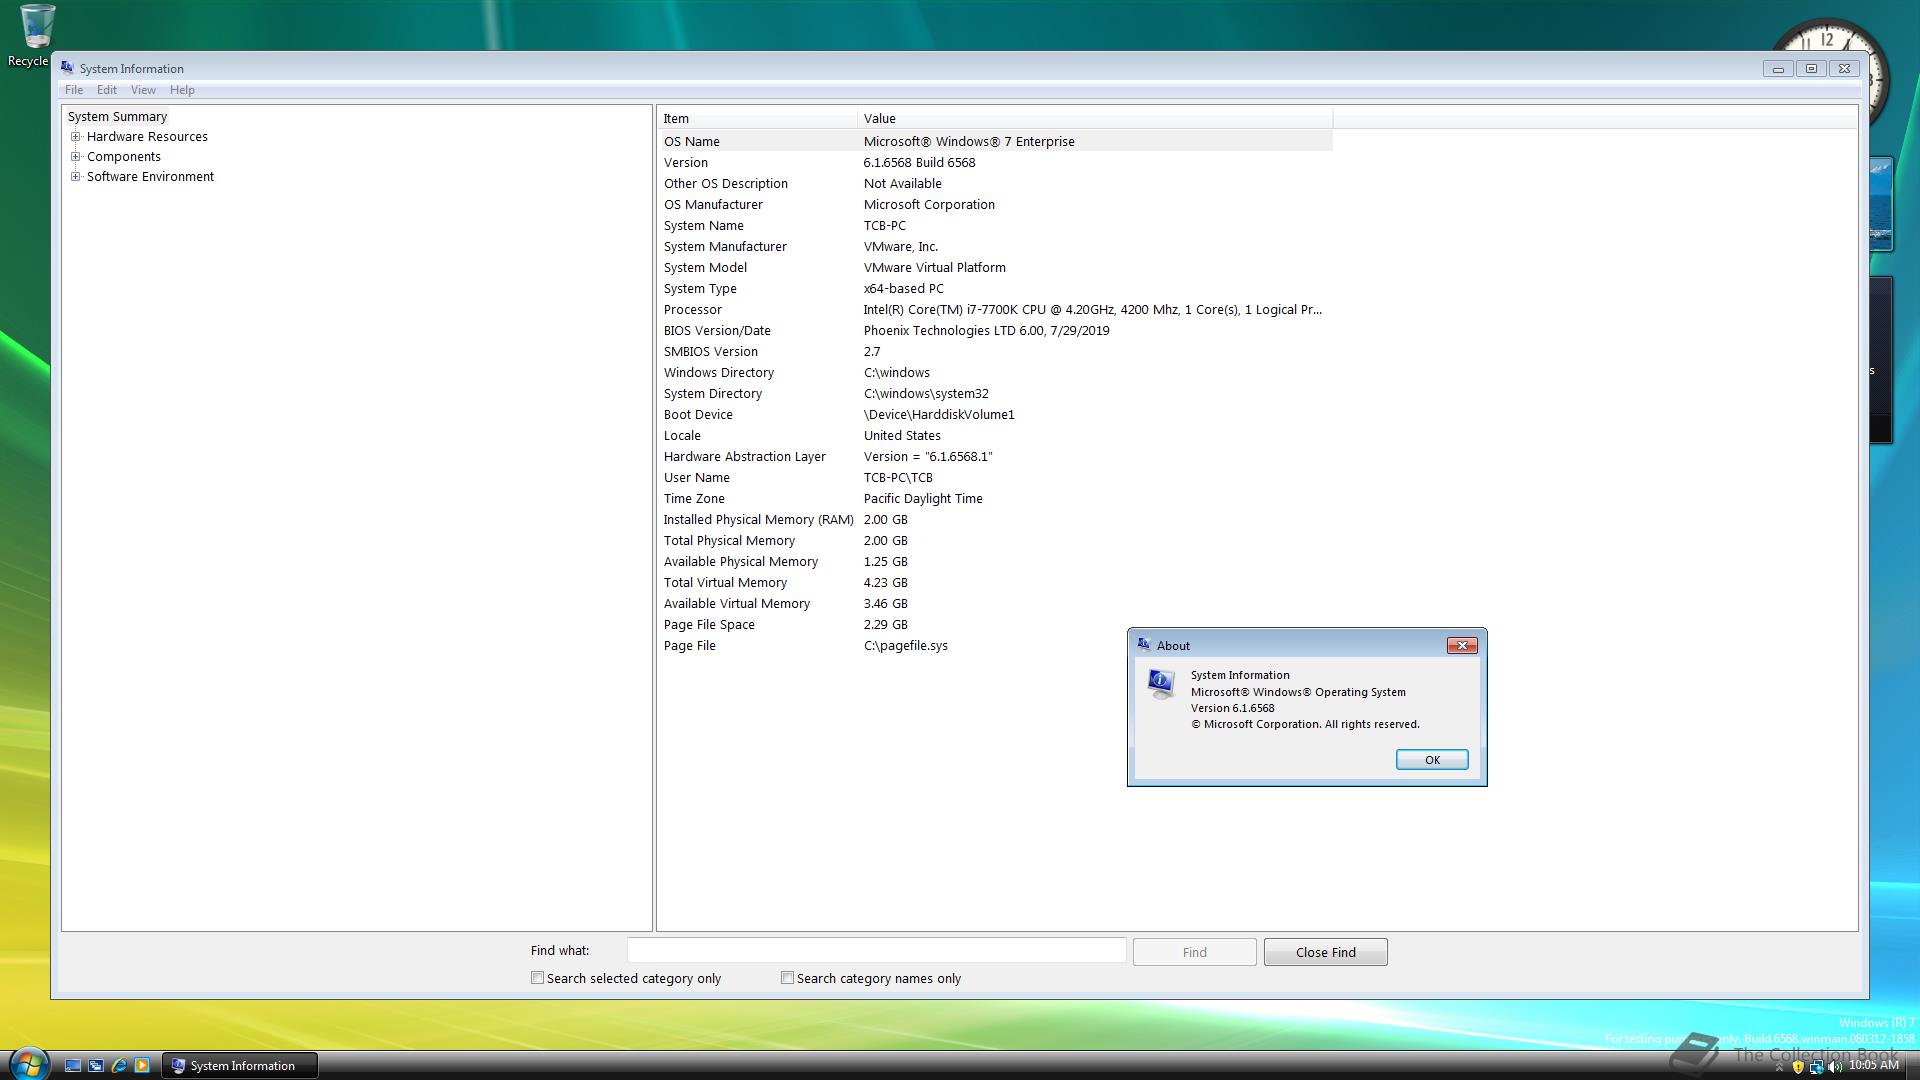Expand the Hardware Resources tree node
Screen dimensions: 1920x1080
tap(75, 137)
